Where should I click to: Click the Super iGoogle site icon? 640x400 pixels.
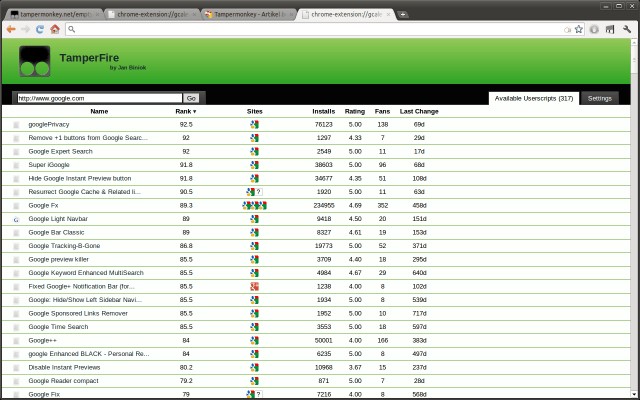click(x=254, y=165)
